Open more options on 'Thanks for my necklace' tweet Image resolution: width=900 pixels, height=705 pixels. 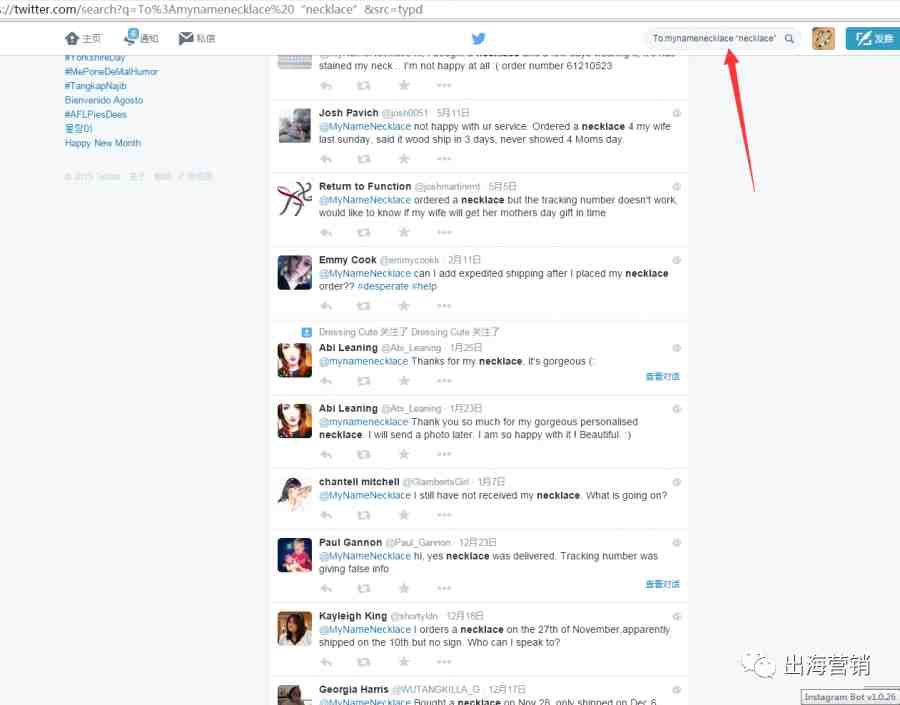[x=444, y=381]
